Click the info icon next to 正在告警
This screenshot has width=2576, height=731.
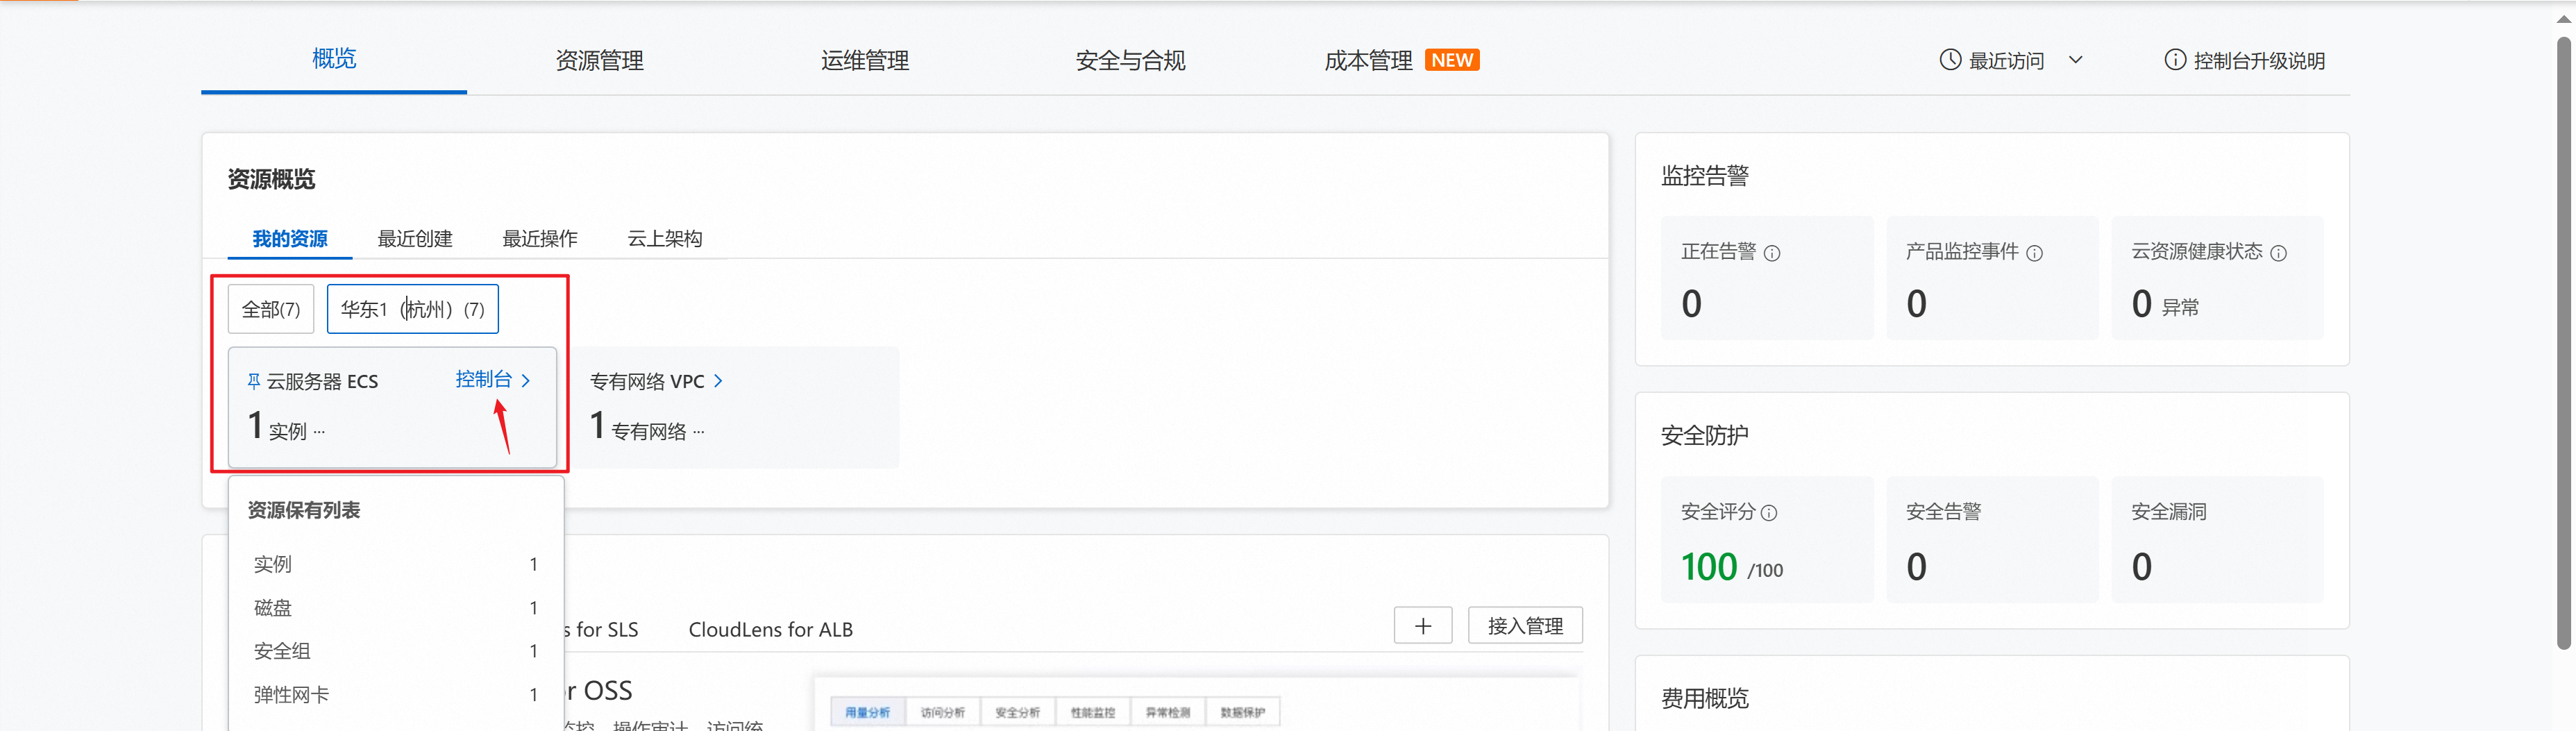pos(1772,253)
